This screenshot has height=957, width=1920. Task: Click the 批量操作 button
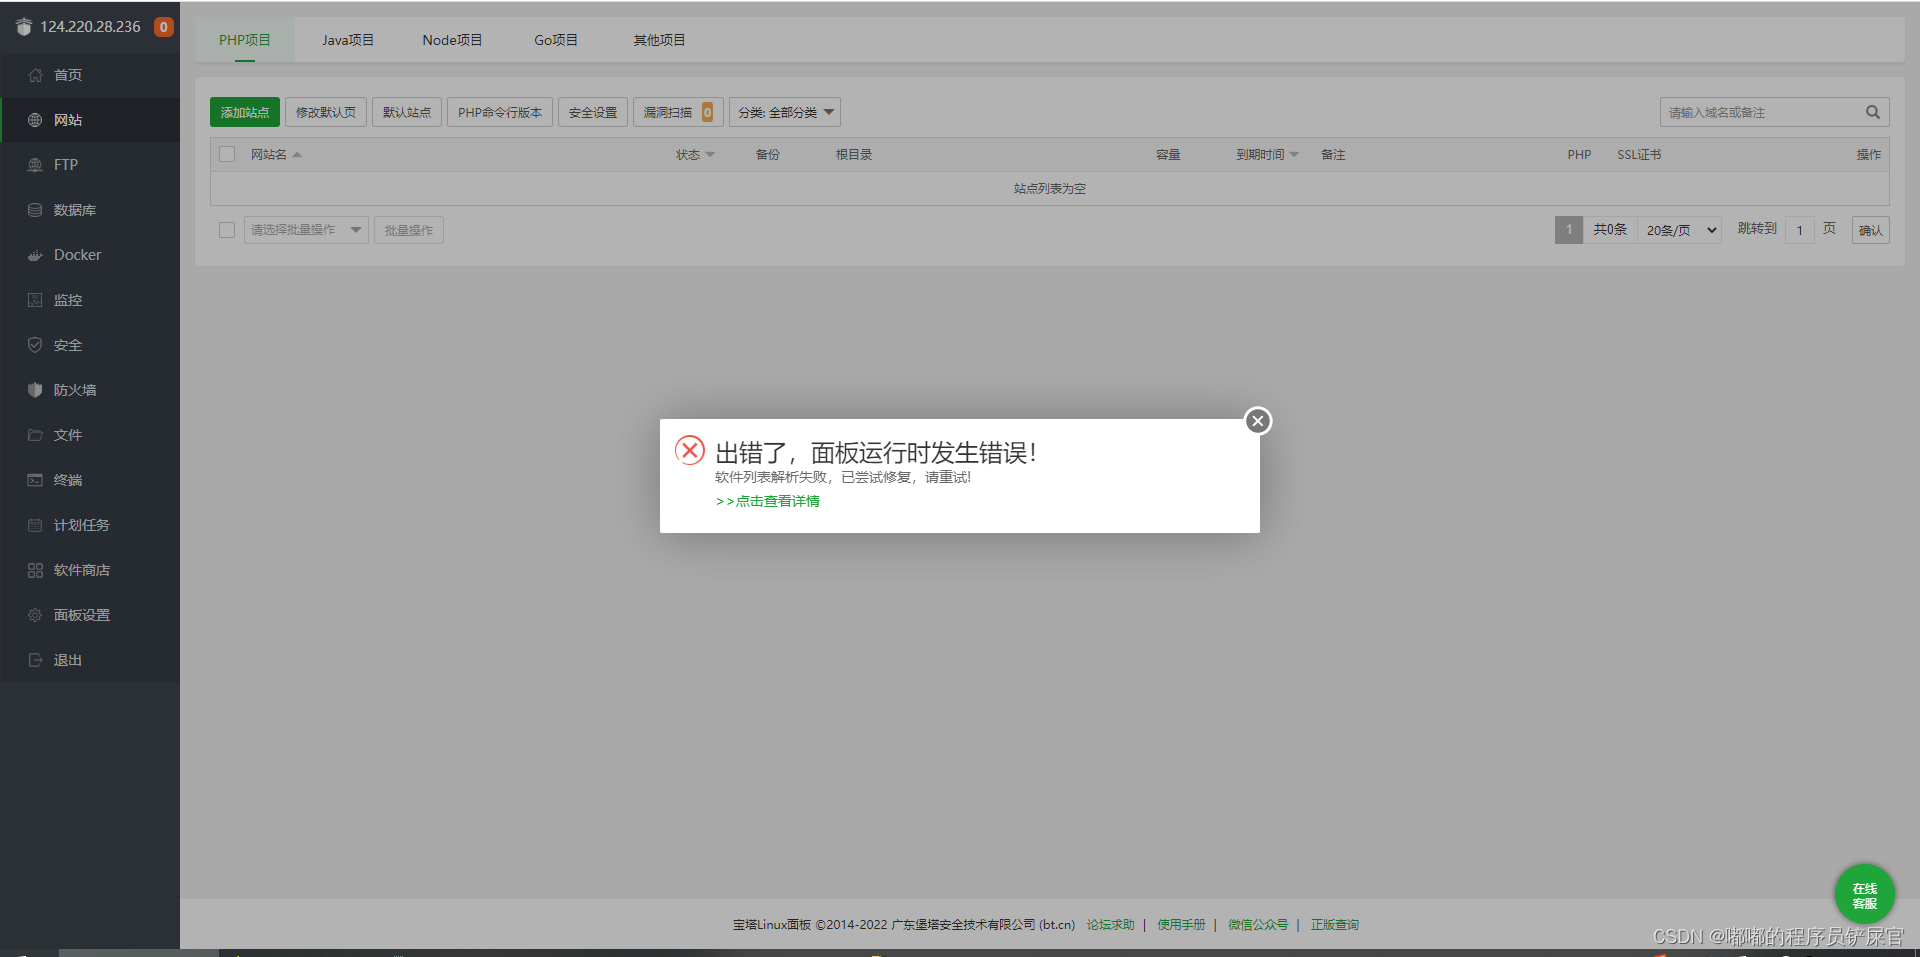tap(409, 230)
